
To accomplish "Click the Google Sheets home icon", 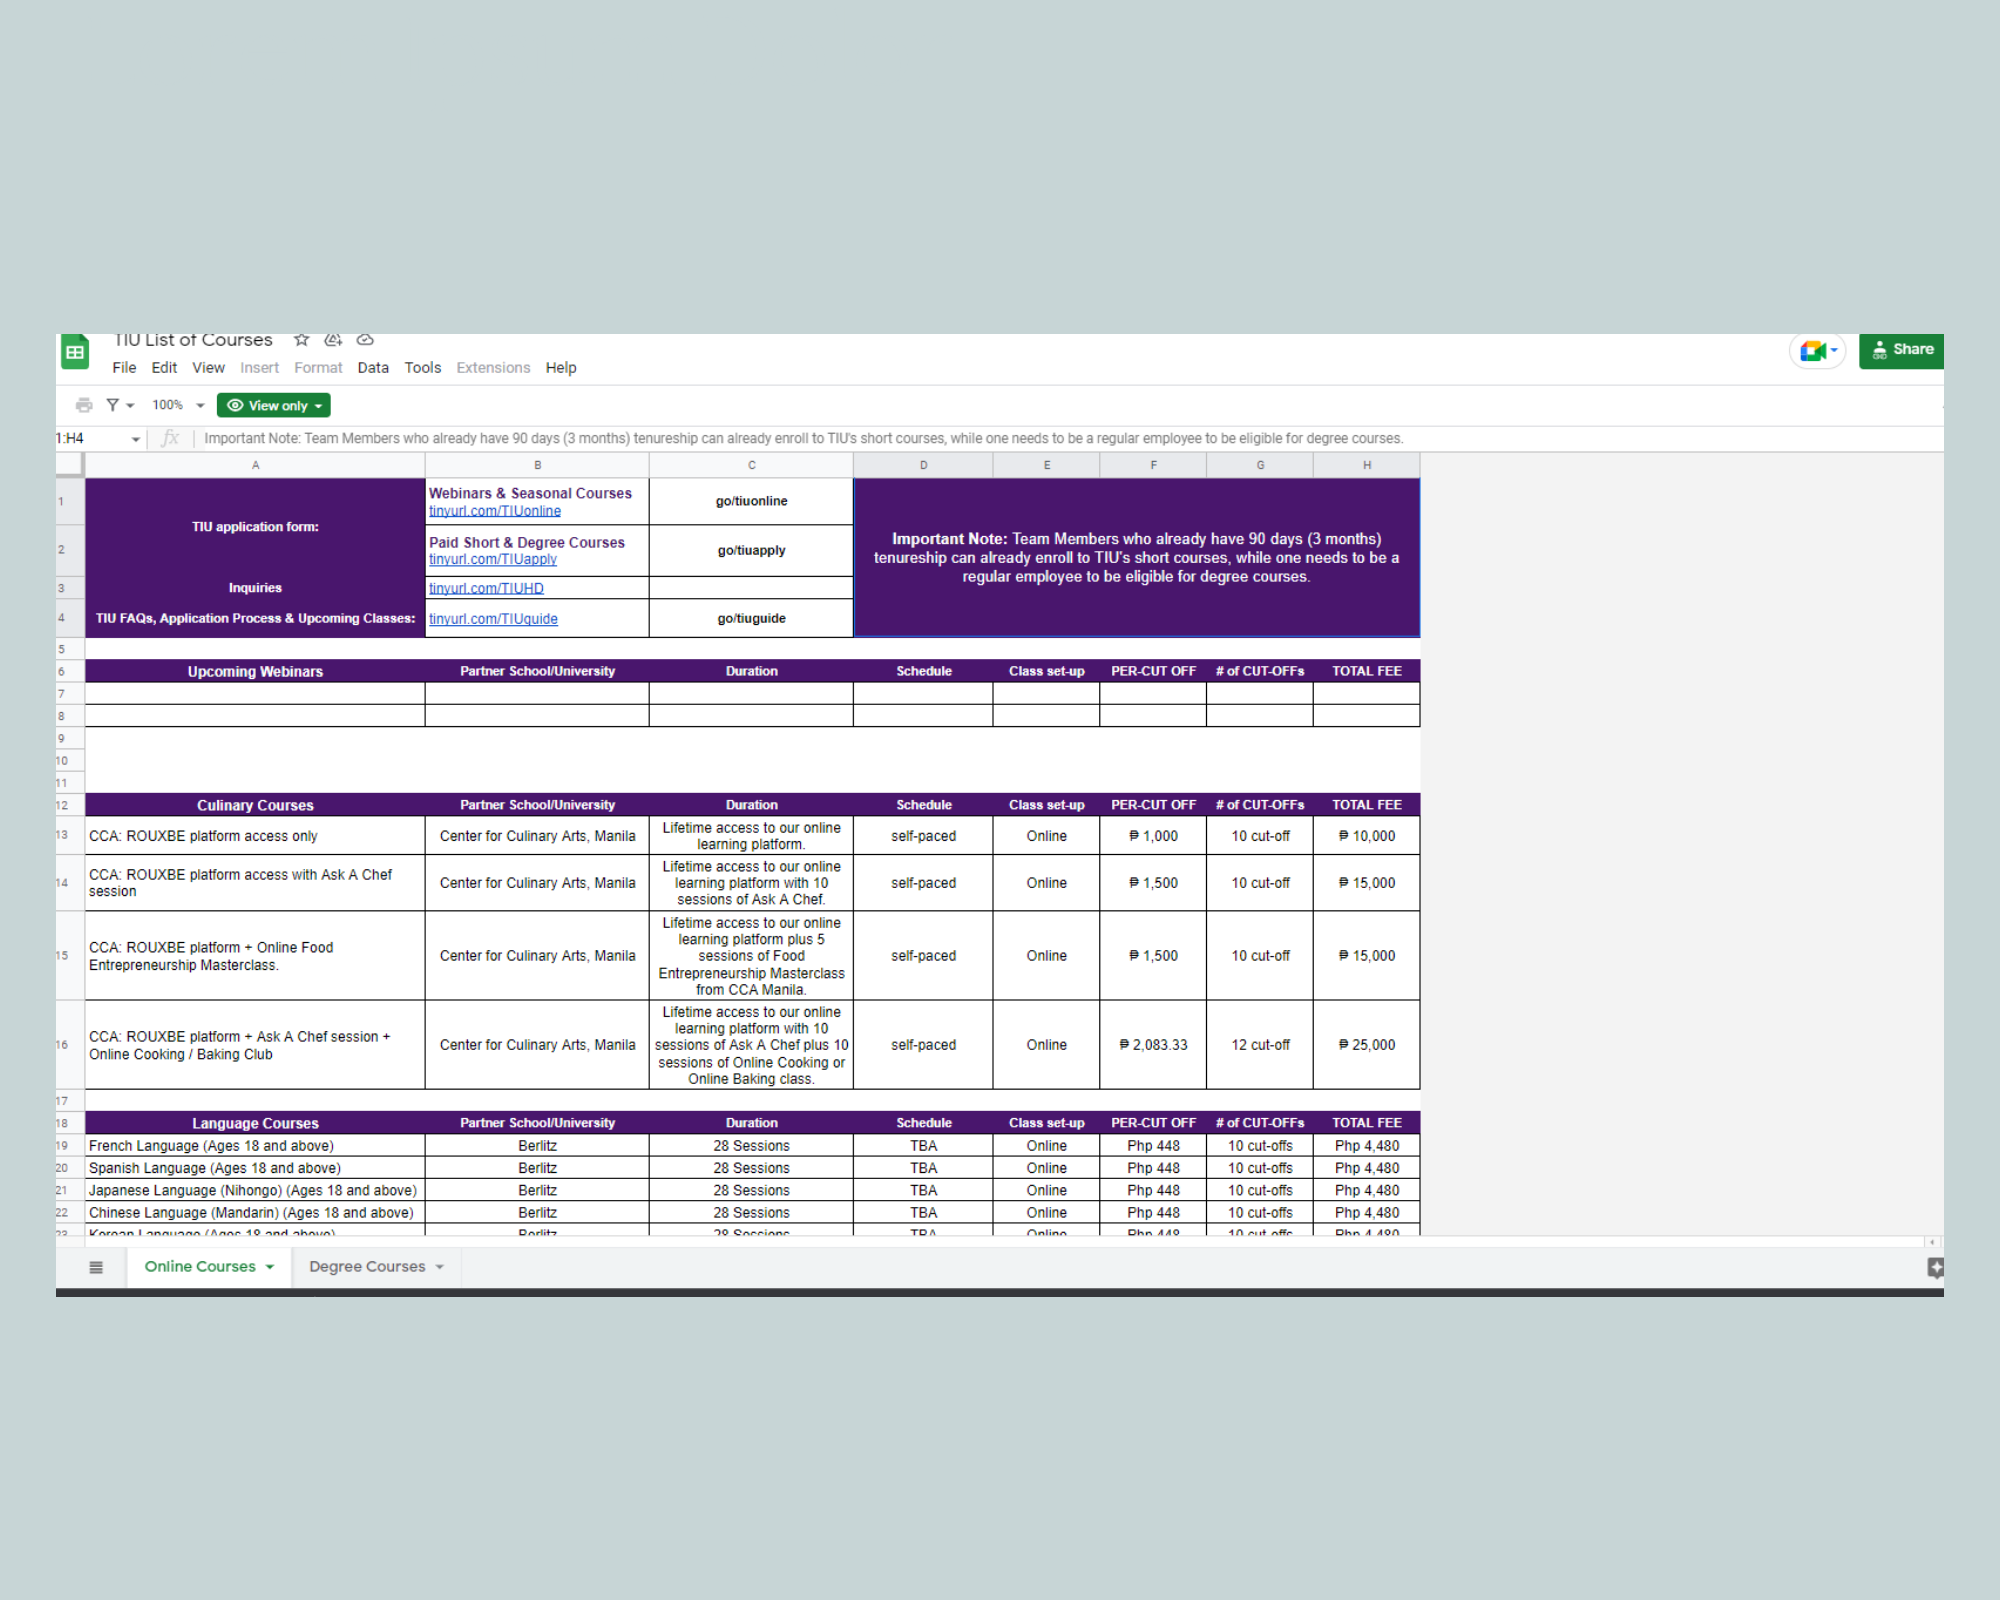I will 75,352.
